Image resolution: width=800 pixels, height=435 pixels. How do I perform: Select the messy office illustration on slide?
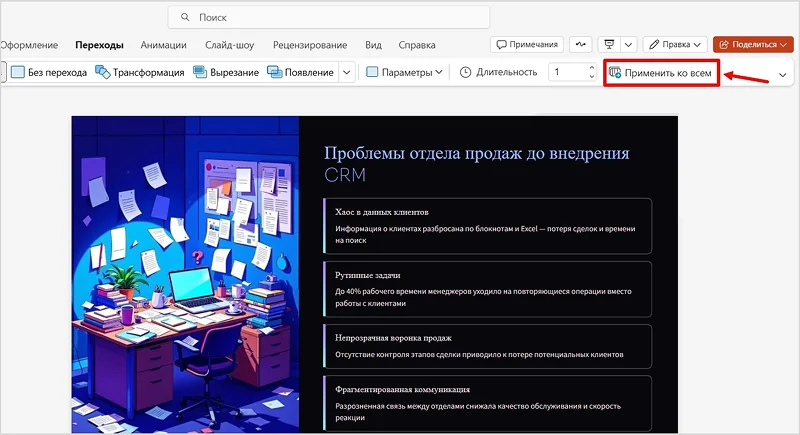point(185,274)
